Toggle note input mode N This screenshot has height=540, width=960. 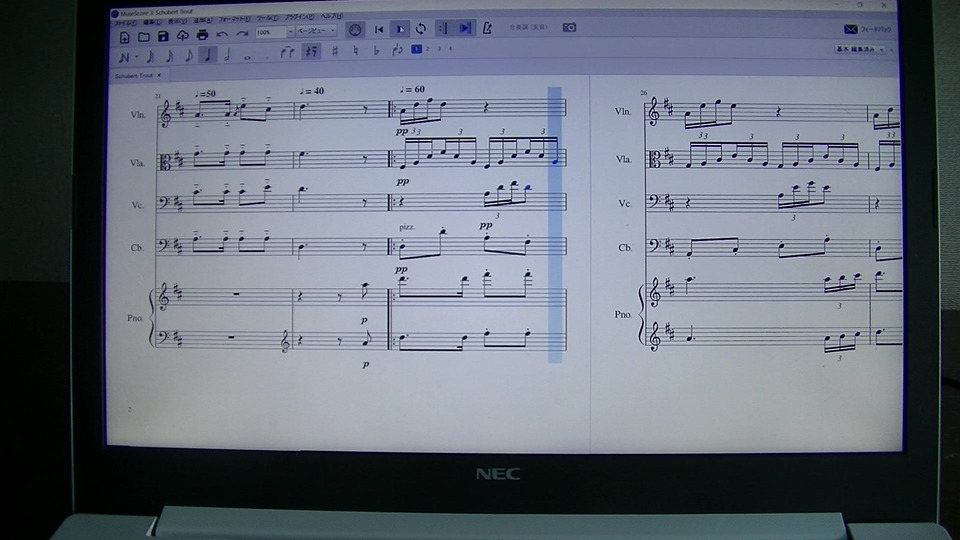click(x=124, y=58)
